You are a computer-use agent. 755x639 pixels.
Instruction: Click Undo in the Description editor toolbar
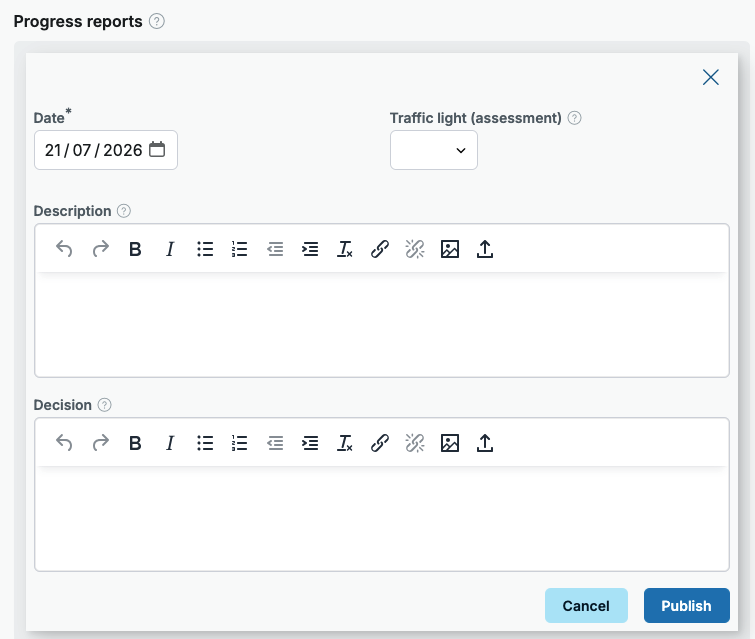click(x=64, y=249)
